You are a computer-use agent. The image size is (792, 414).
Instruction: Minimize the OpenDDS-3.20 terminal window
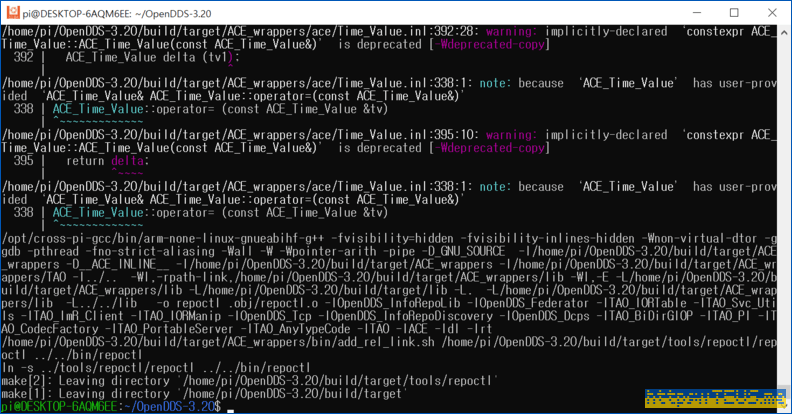pos(697,13)
